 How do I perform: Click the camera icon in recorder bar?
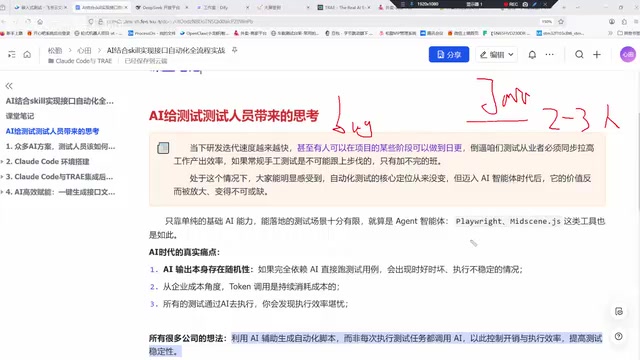[x=525, y=4]
